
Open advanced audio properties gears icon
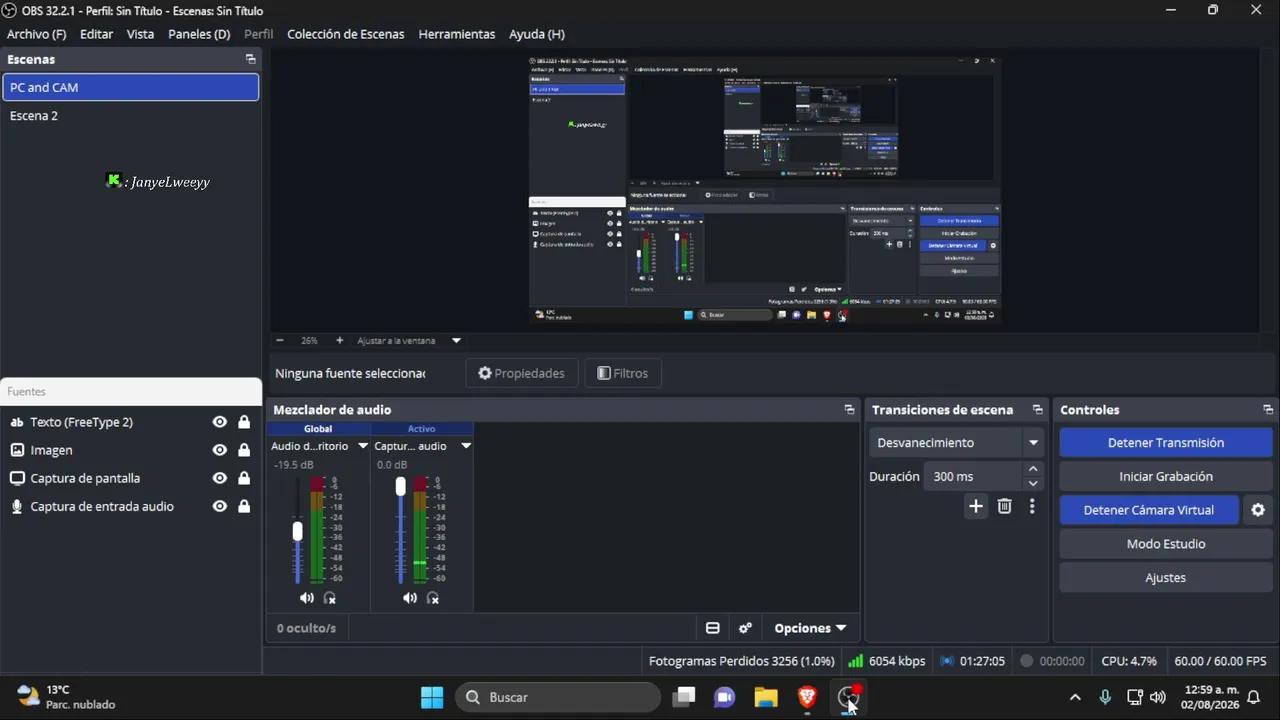(x=745, y=628)
